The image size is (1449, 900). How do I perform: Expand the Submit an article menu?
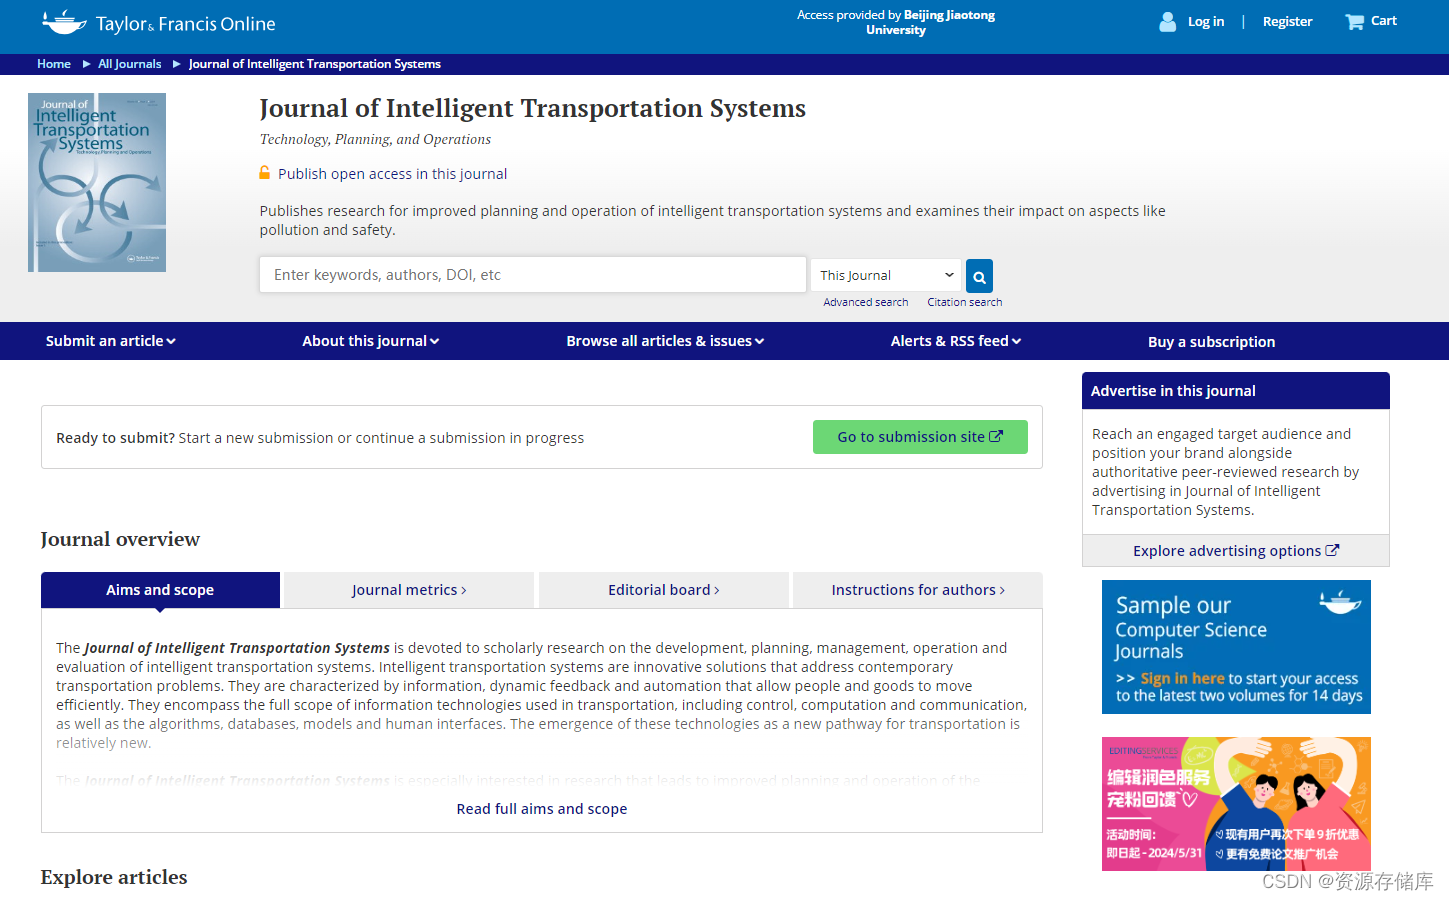(111, 341)
